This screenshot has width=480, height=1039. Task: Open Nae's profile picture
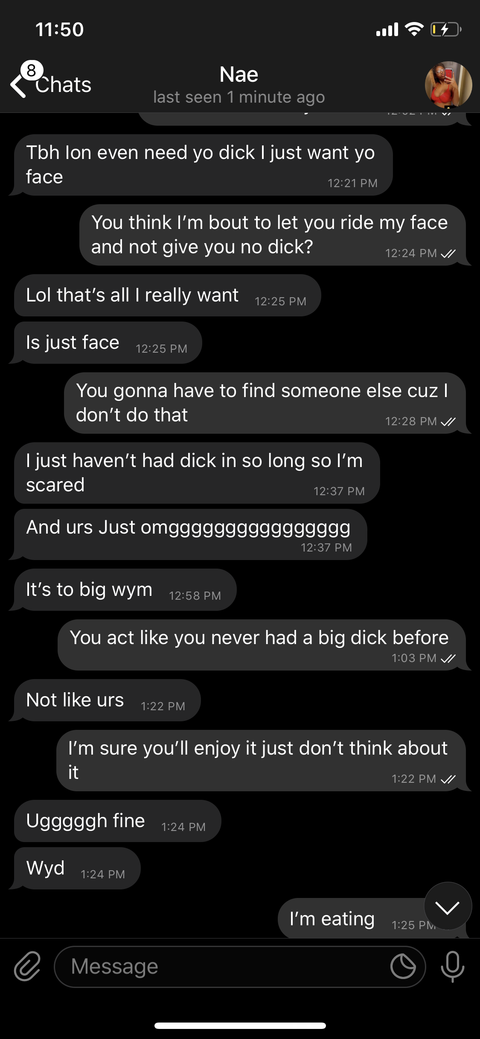(448, 84)
